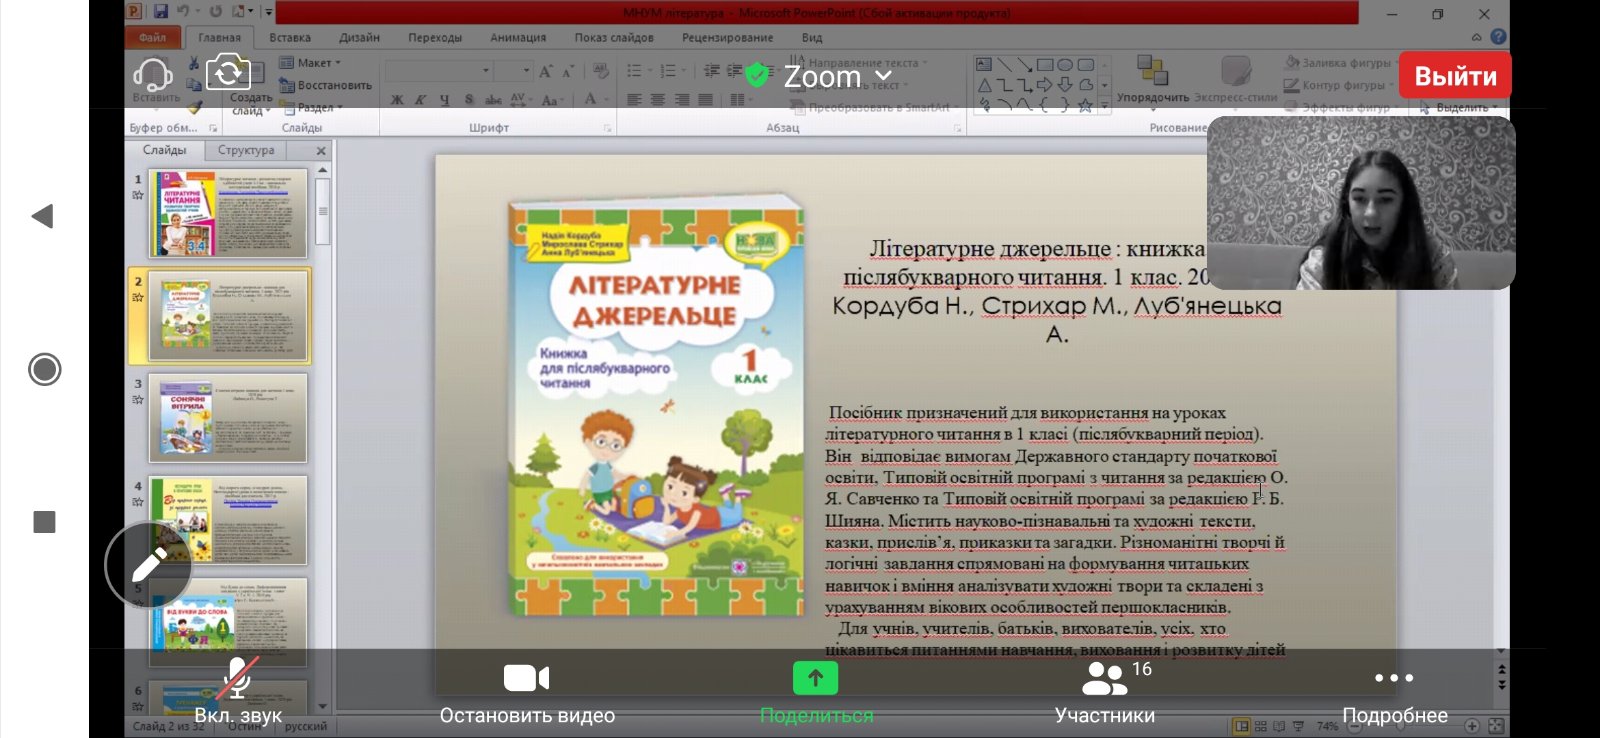The width and height of the screenshot is (1600, 738).
Task: Tap the self-view video thumbnail
Action: point(1361,203)
